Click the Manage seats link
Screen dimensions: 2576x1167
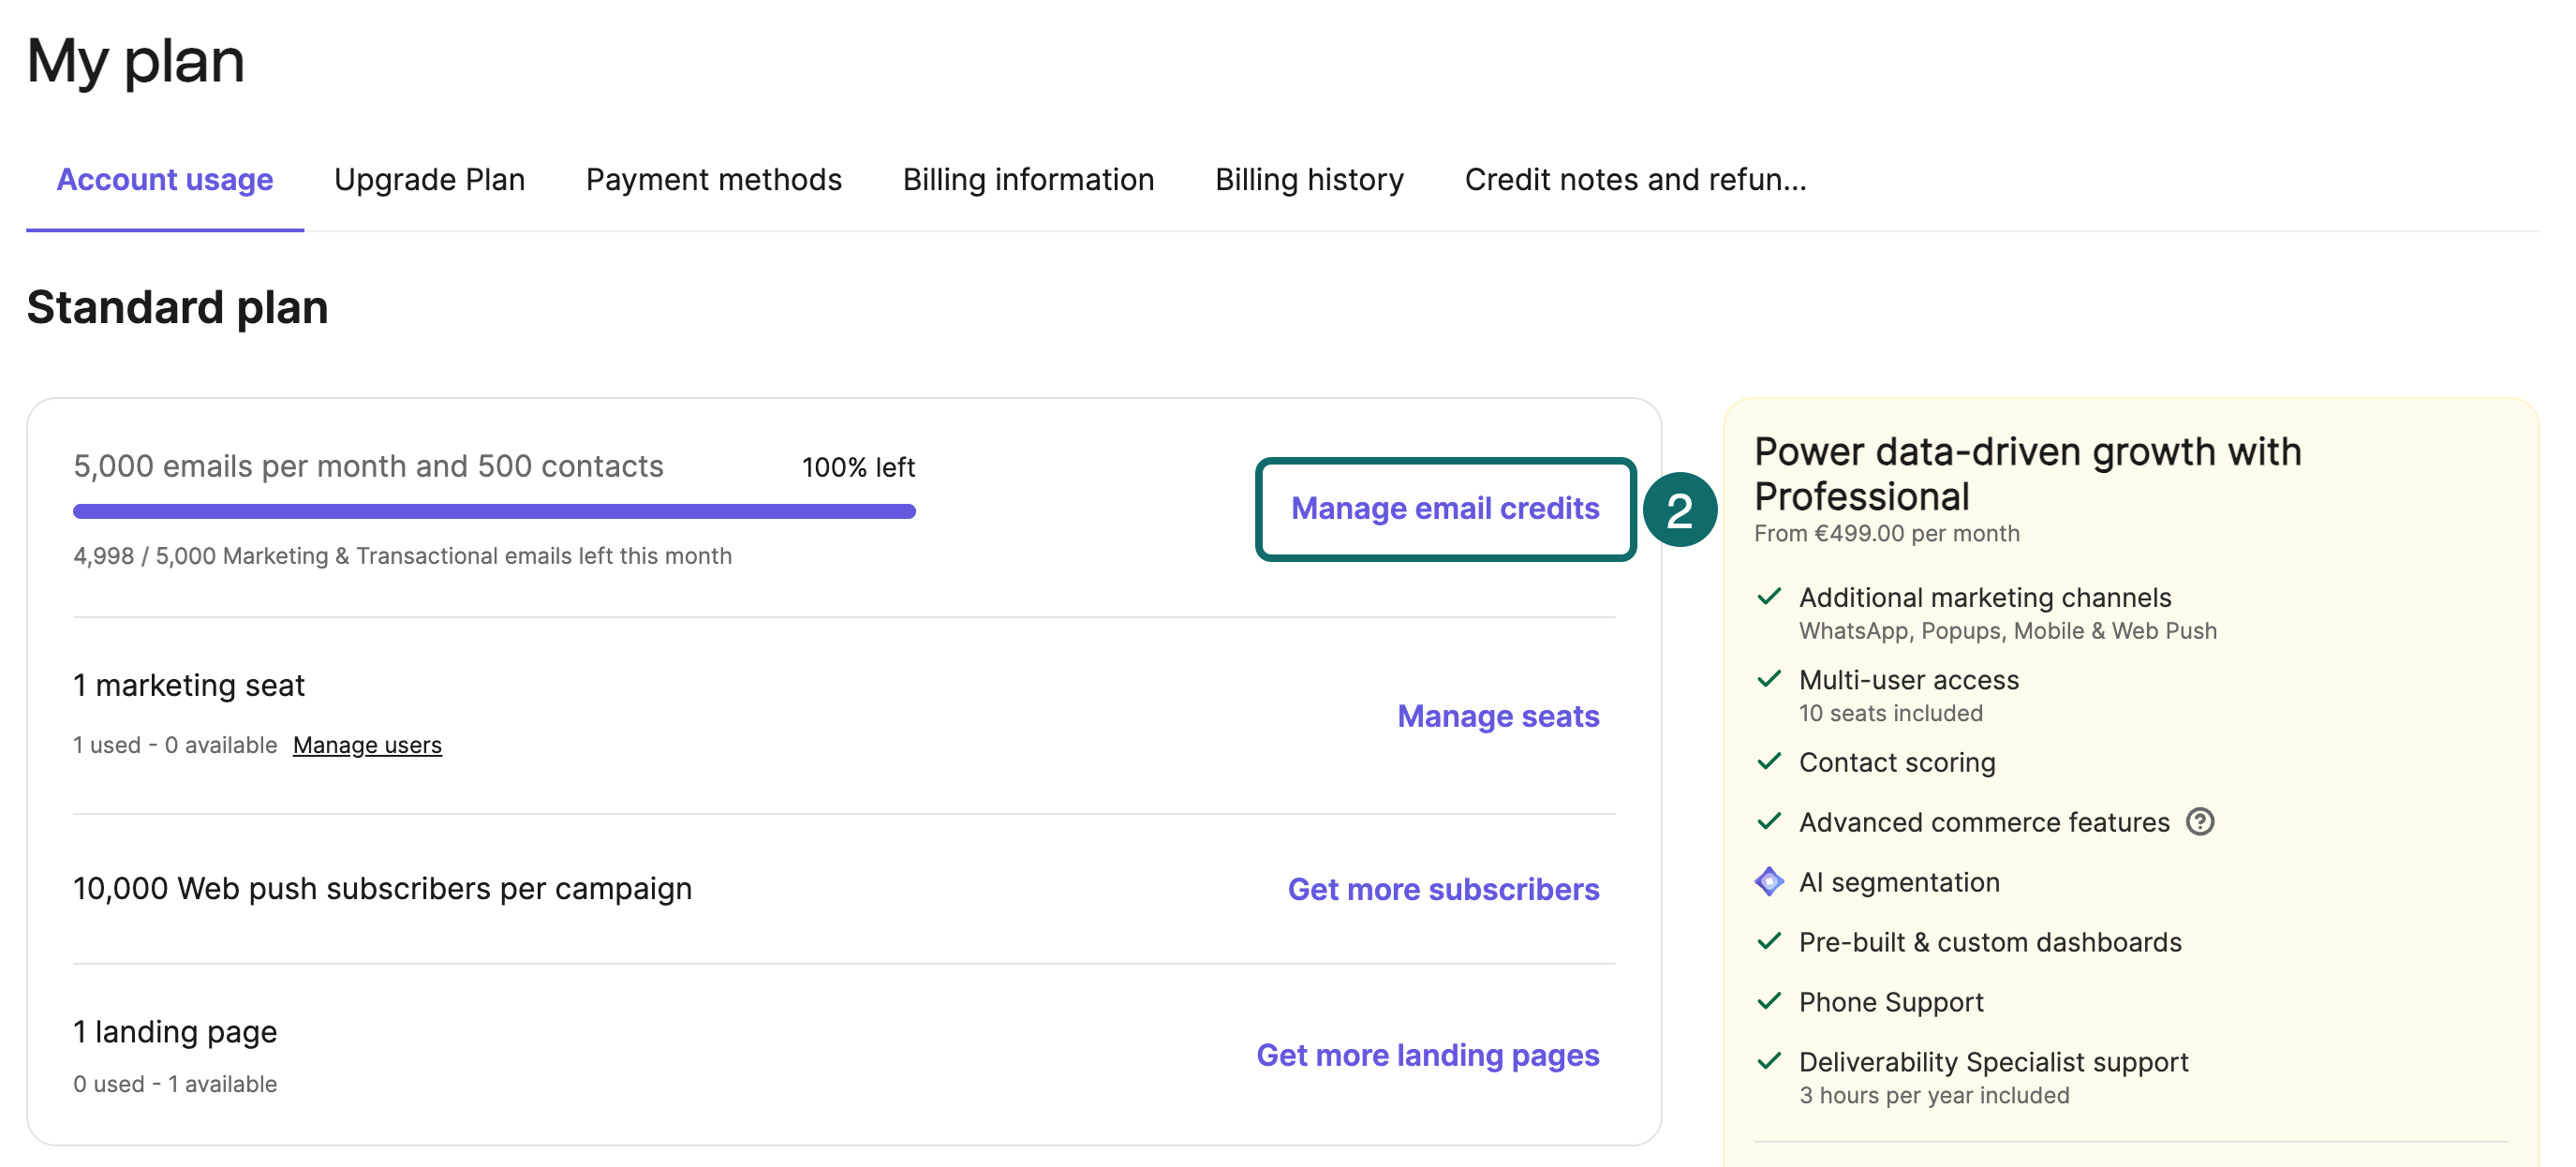1497,716
